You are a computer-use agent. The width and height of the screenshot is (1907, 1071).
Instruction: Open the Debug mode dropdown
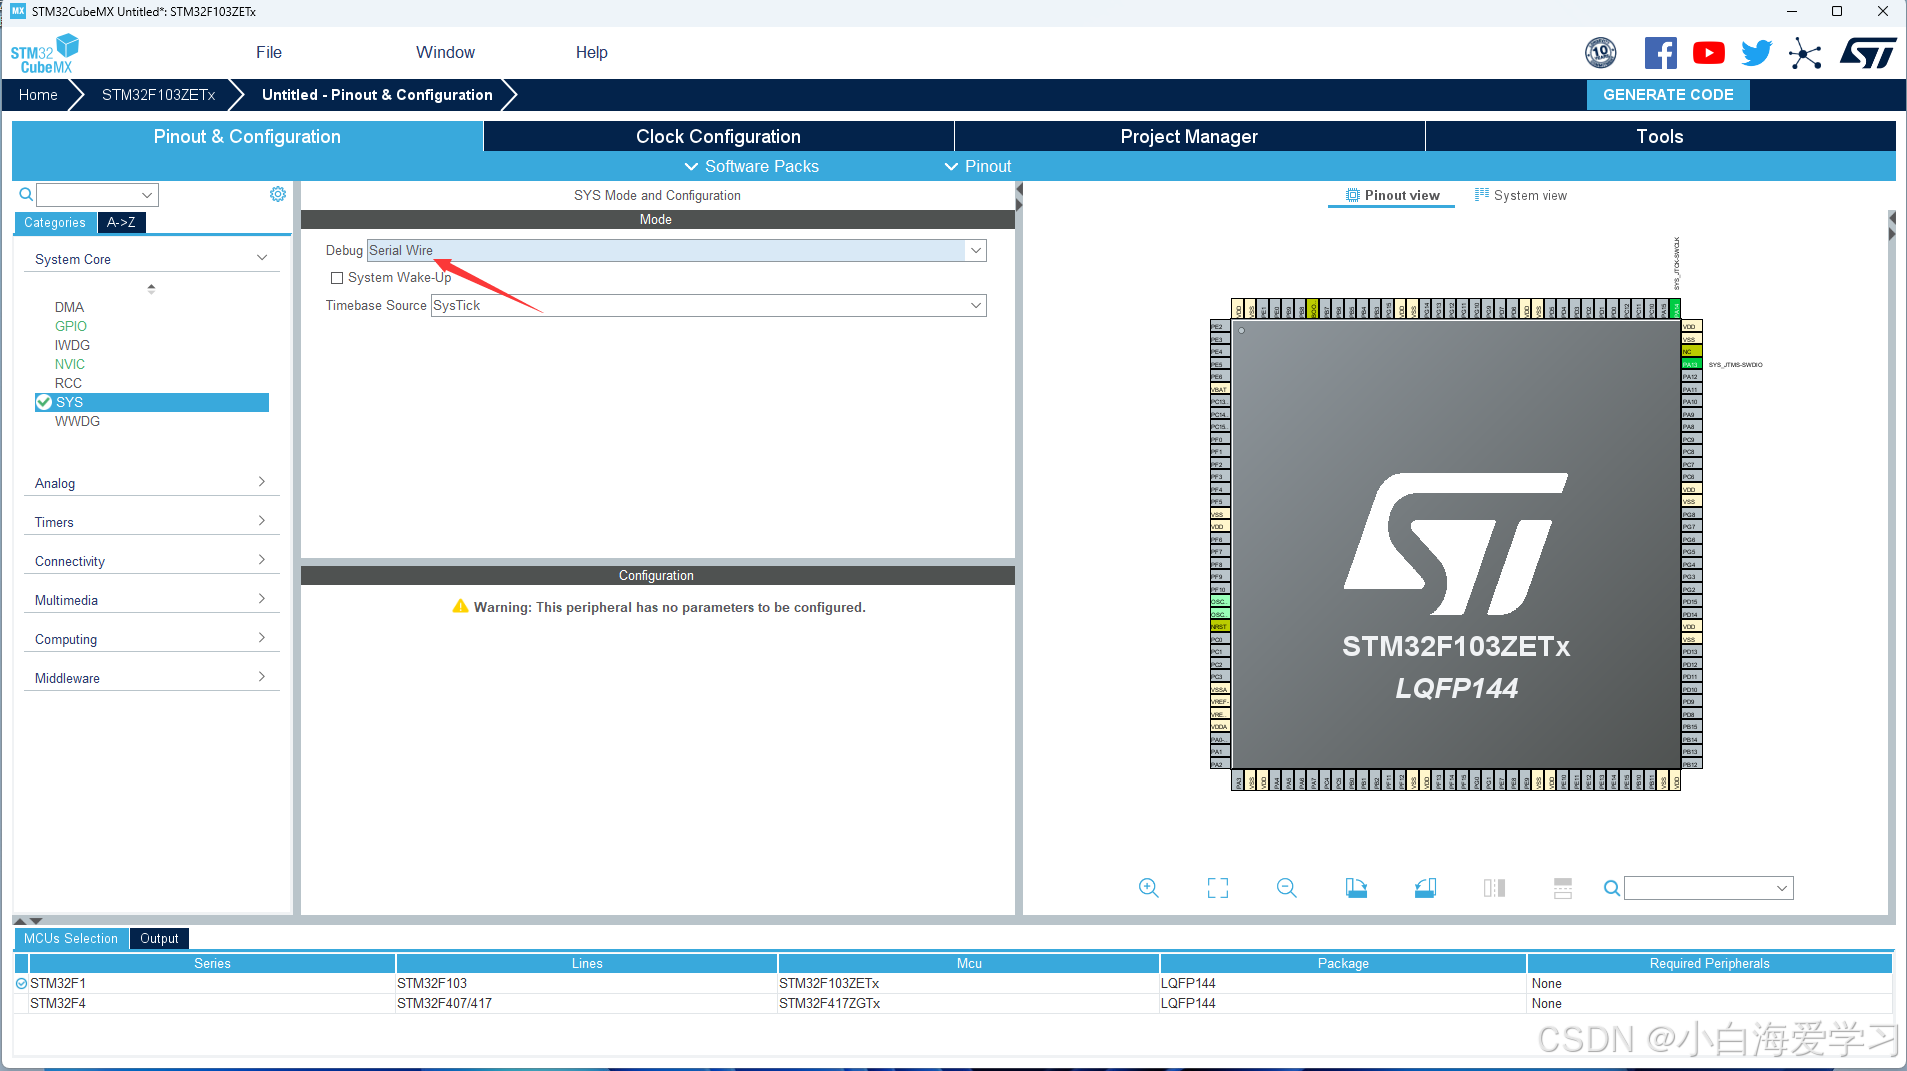coord(676,250)
